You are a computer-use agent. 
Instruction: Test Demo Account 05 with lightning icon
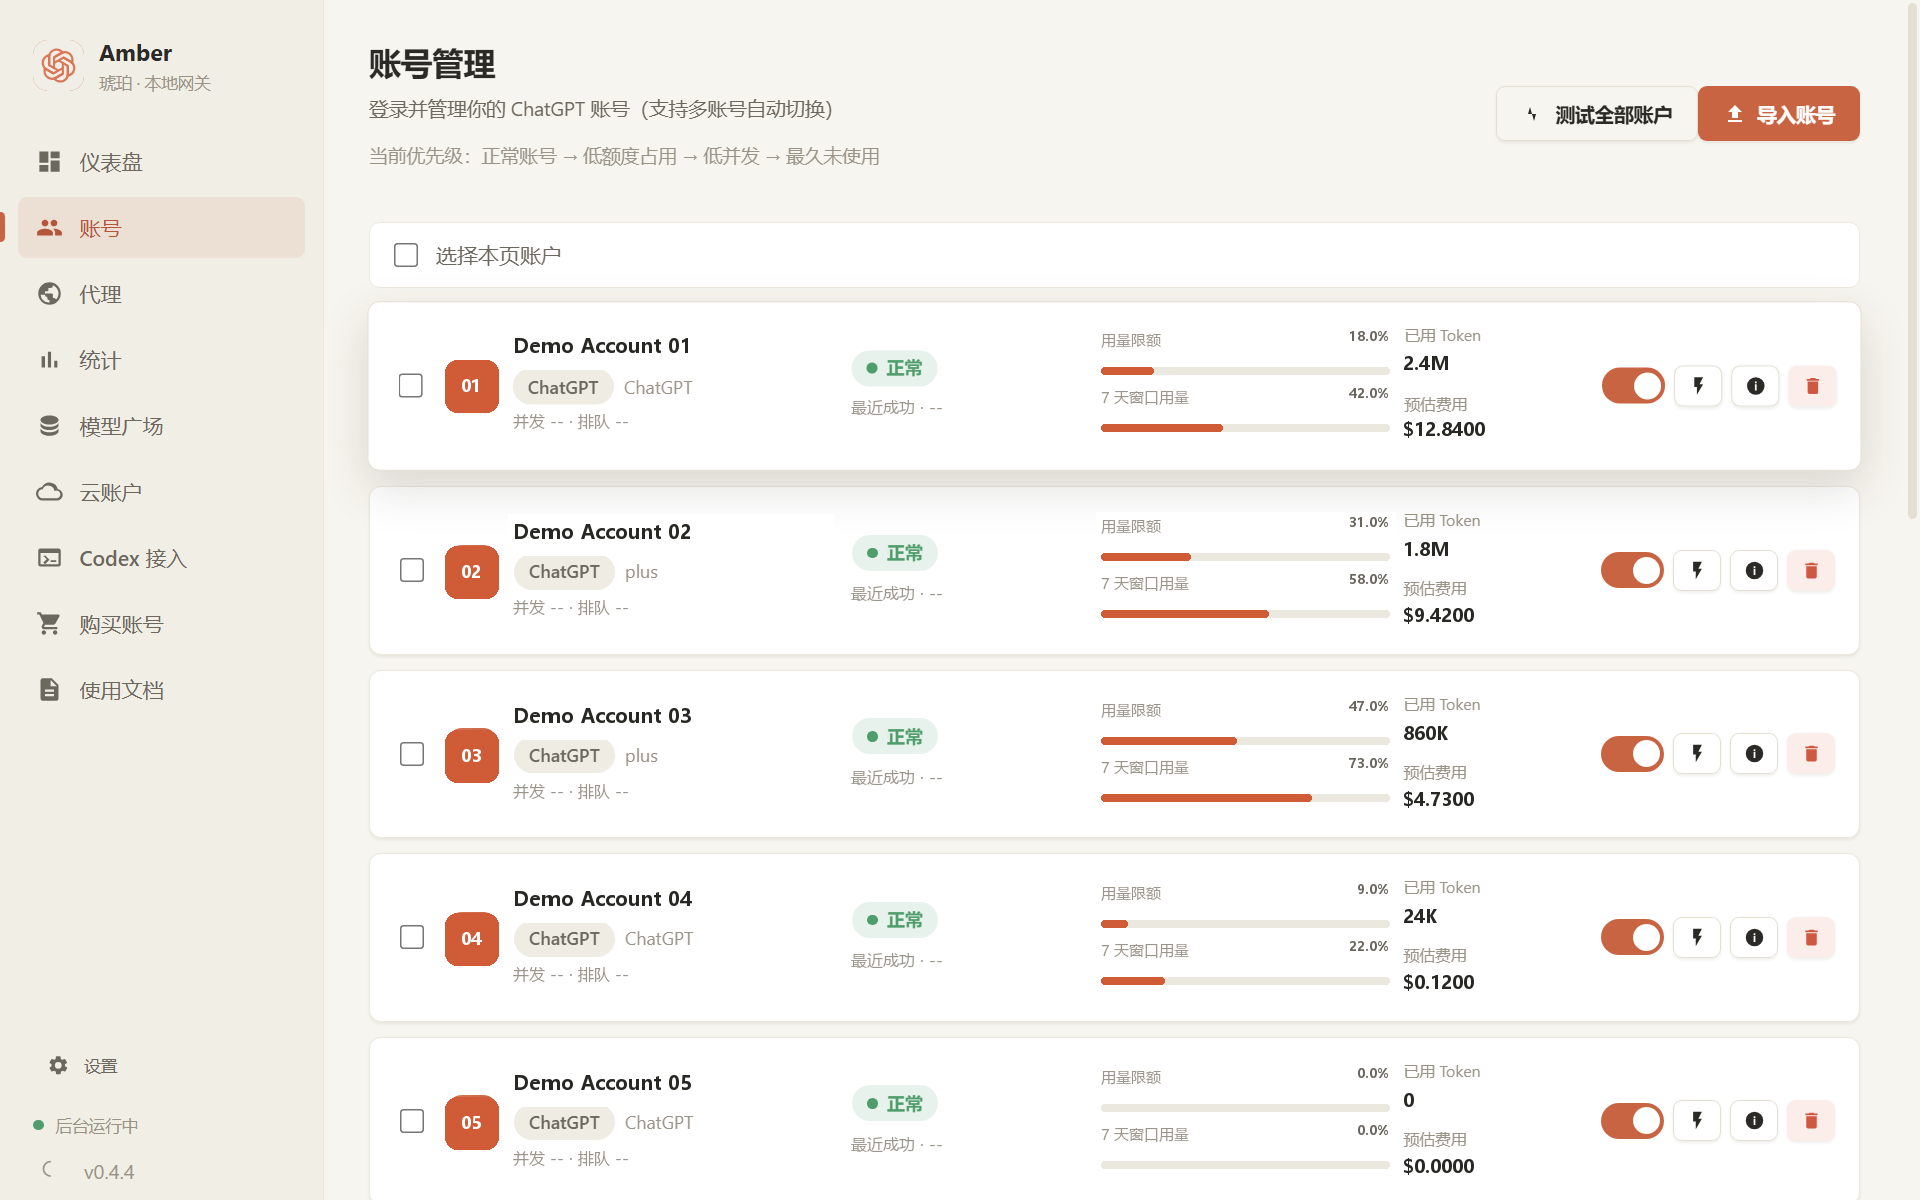(1697, 1121)
